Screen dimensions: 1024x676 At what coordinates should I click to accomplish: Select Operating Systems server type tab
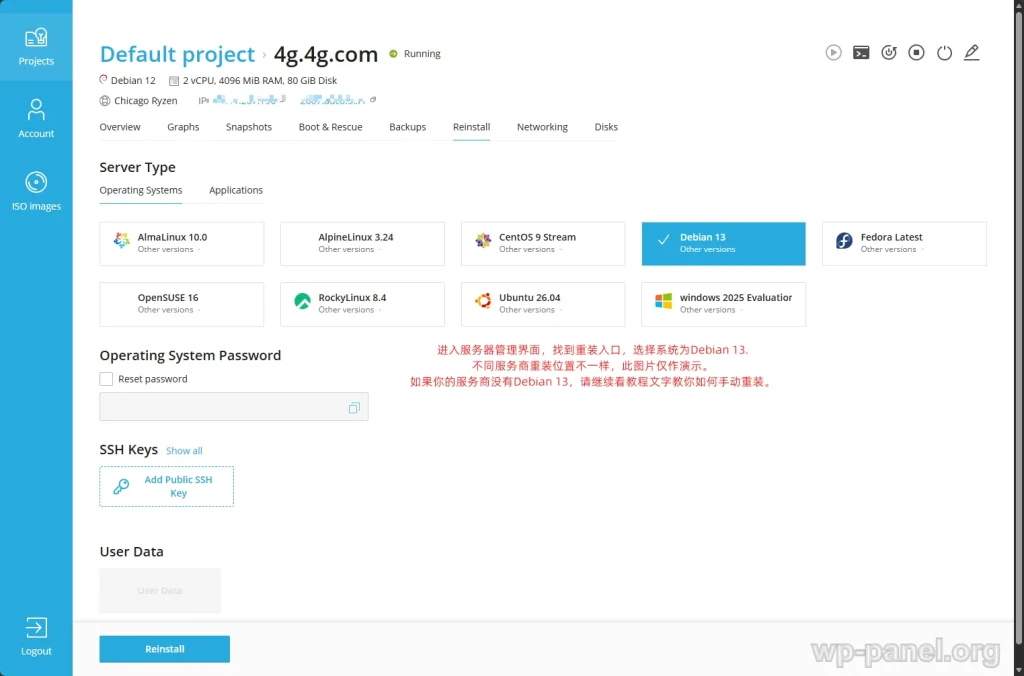tap(140, 190)
